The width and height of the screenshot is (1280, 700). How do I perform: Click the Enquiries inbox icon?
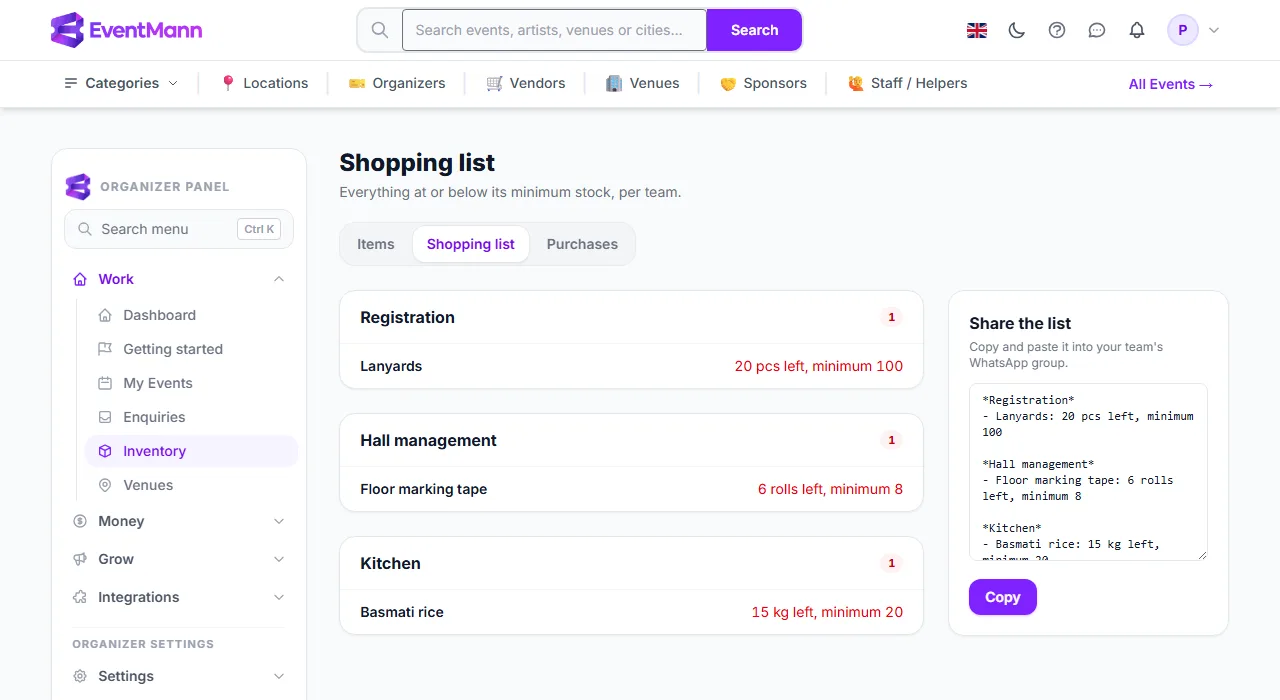pos(105,417)
